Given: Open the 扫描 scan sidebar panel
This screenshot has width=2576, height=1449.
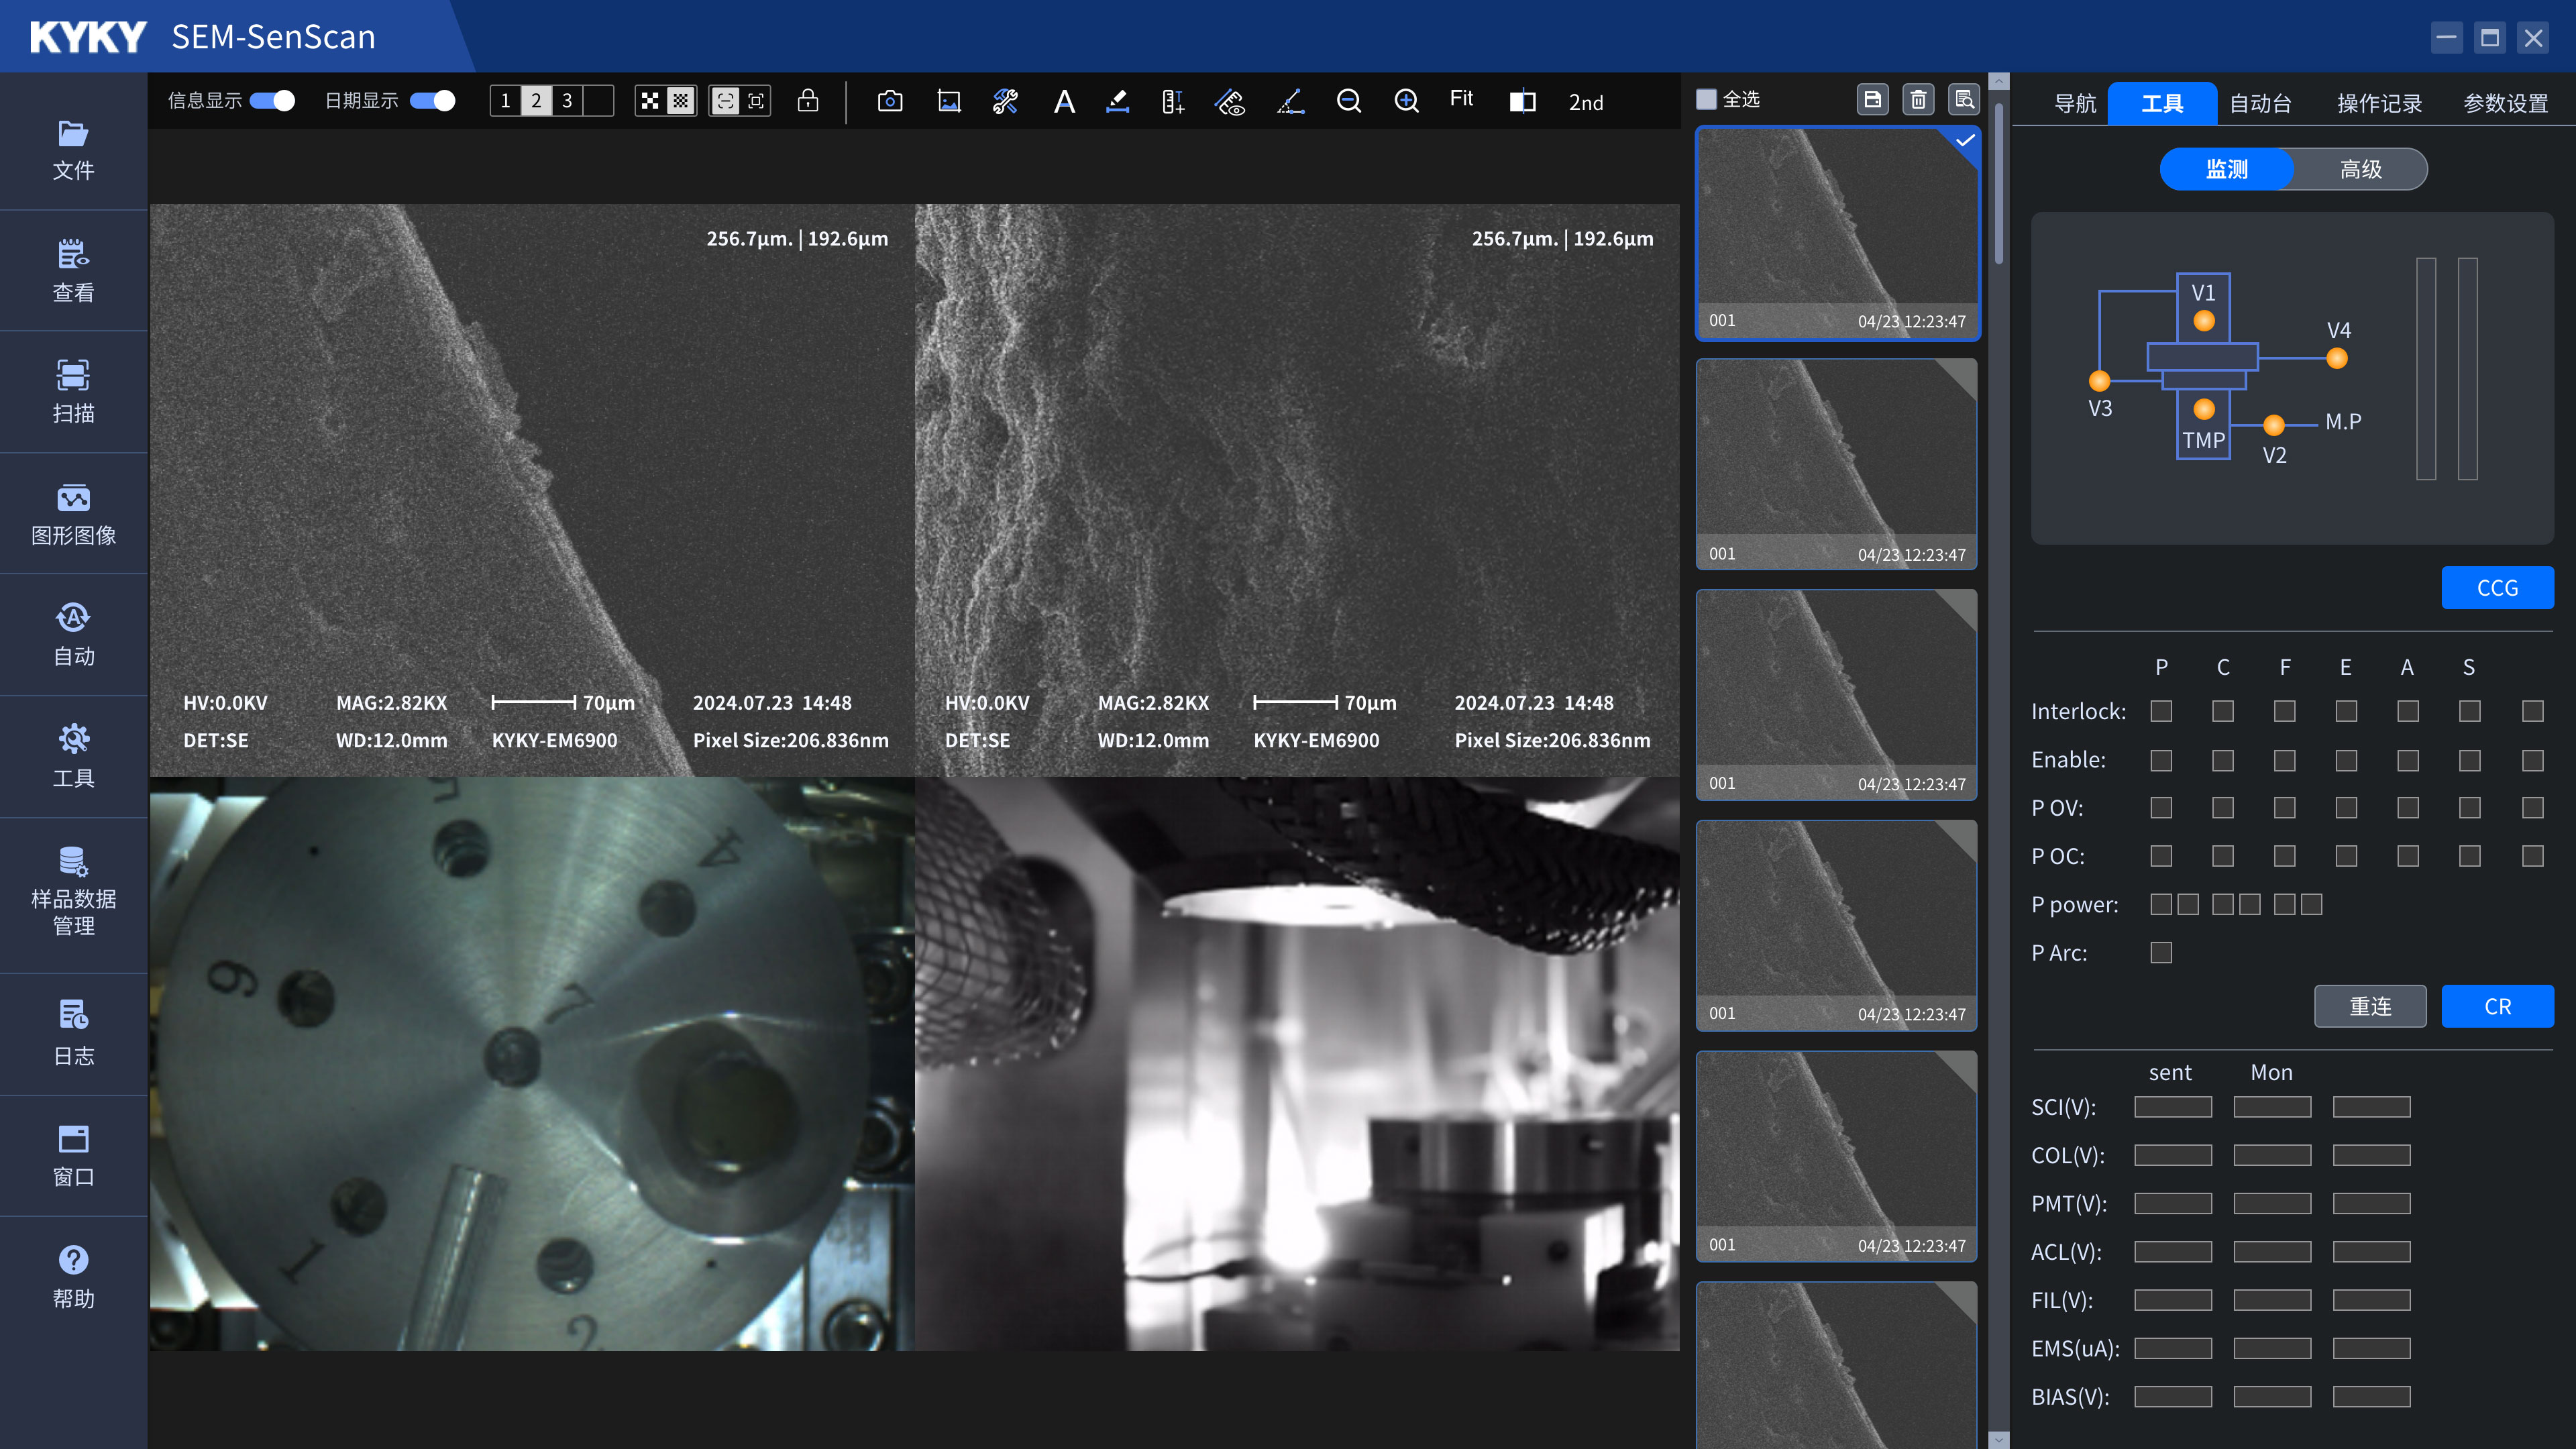Looking at the screenshot, I should coord(73,391).
